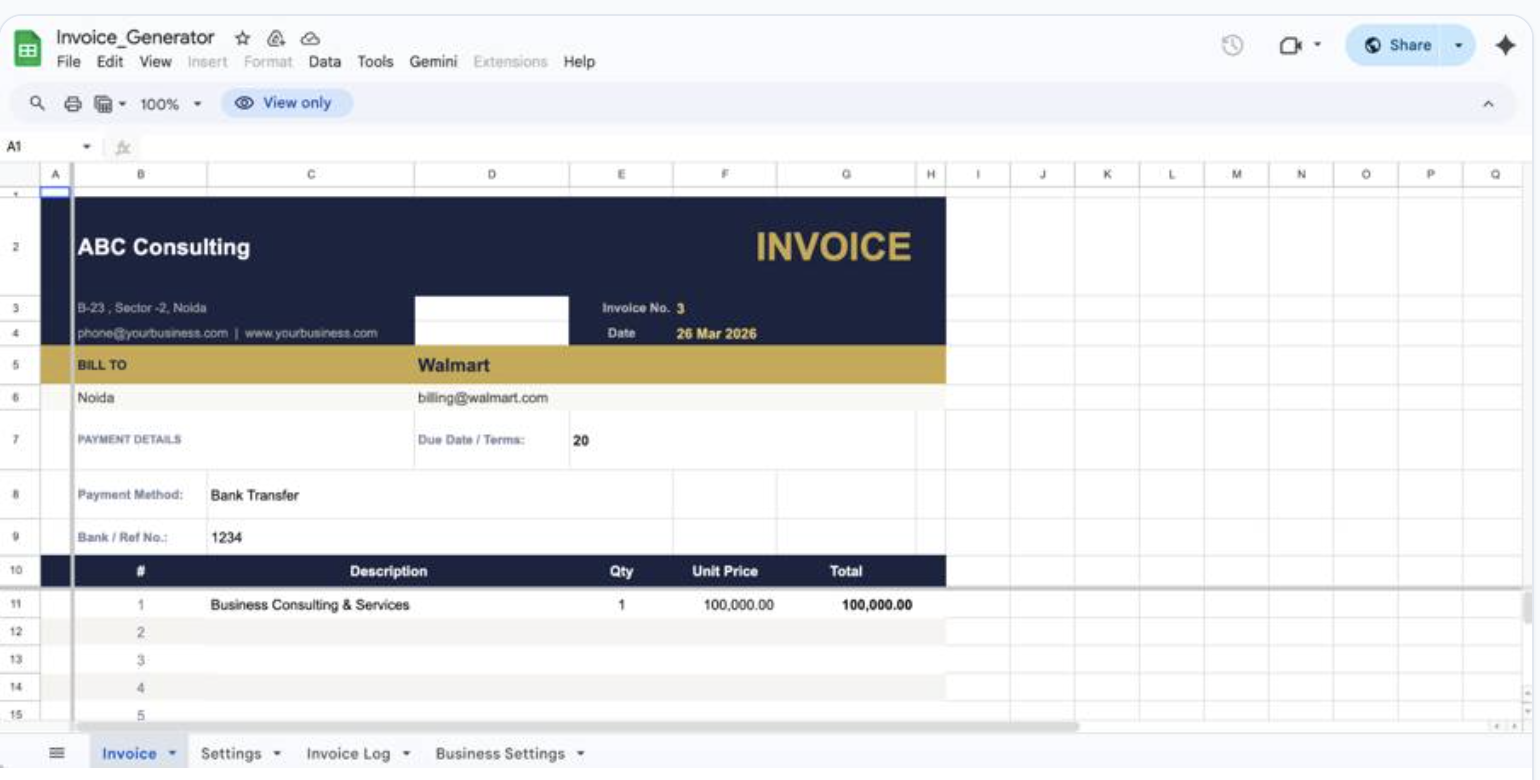Image resolution: width=1540 pixels, height=780 pixels.
Task: Click the Invoice No. value 3
Action: (x=681, y=309)
